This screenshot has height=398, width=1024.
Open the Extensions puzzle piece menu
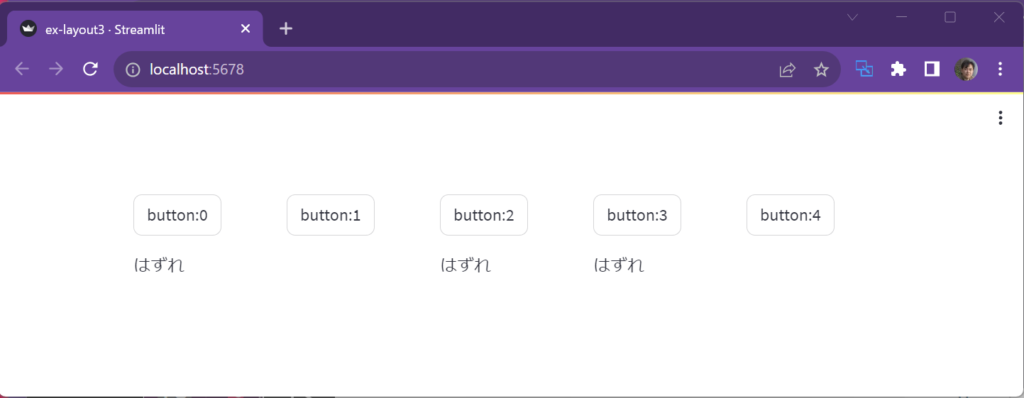pyautogui.click(x=899, y=69)
